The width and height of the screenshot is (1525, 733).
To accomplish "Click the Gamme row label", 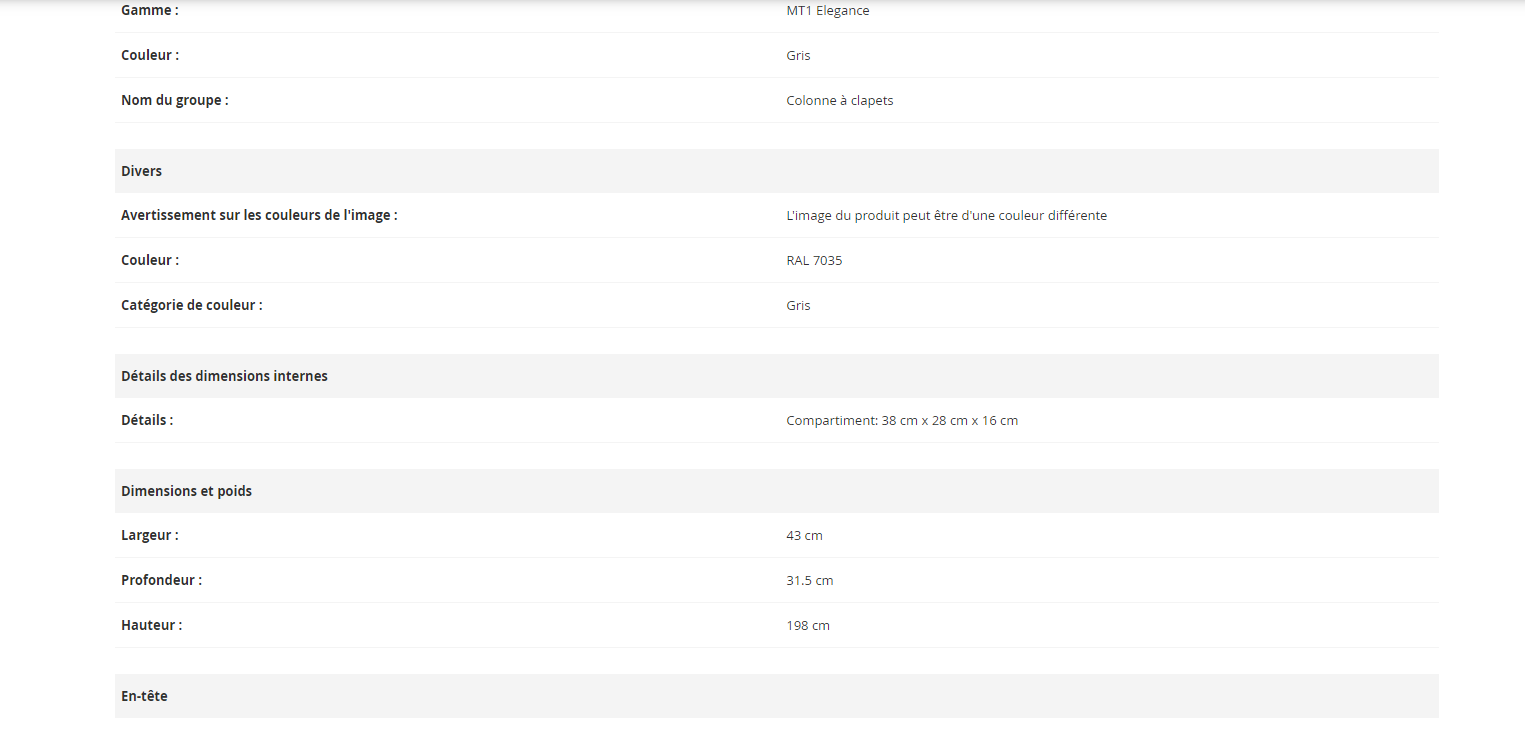I will coord(150,11).
